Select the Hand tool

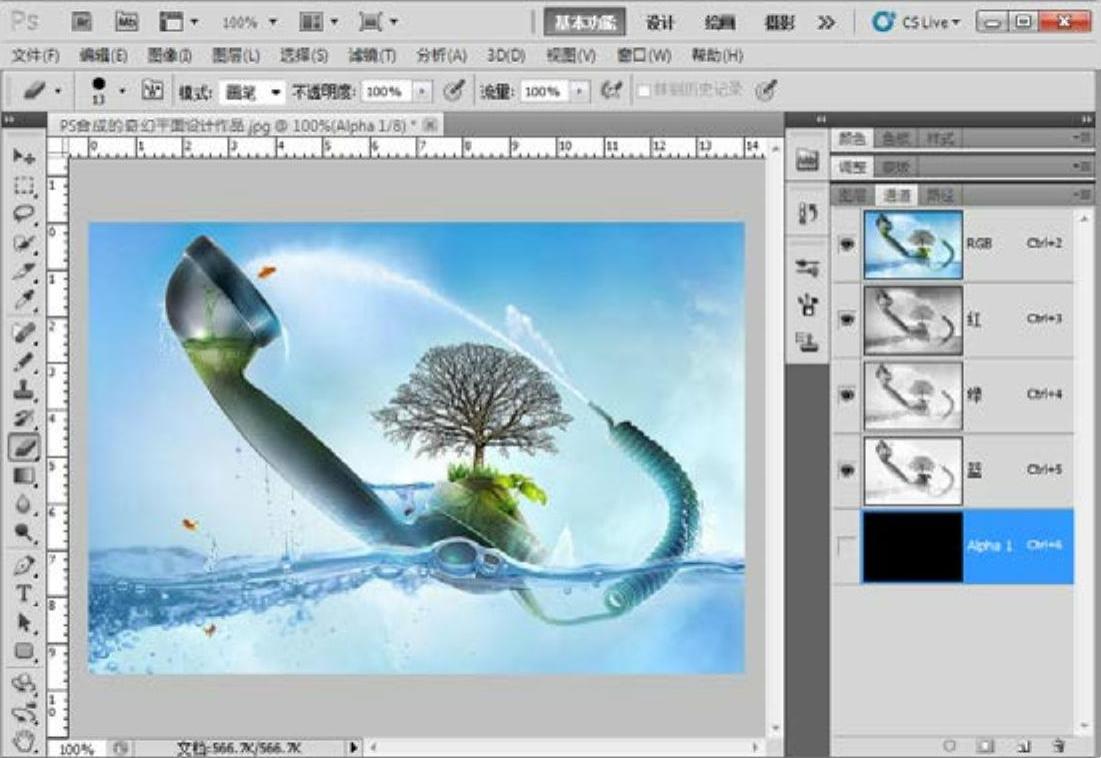click(x=24, y=741)
